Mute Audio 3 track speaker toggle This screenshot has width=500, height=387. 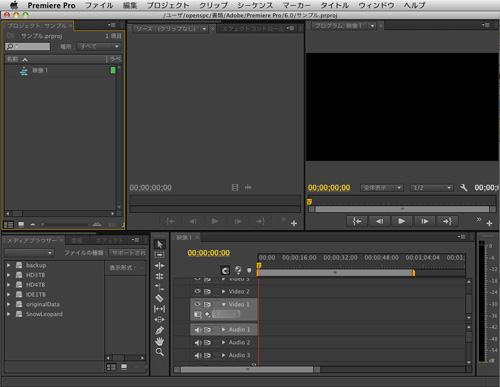198,355
